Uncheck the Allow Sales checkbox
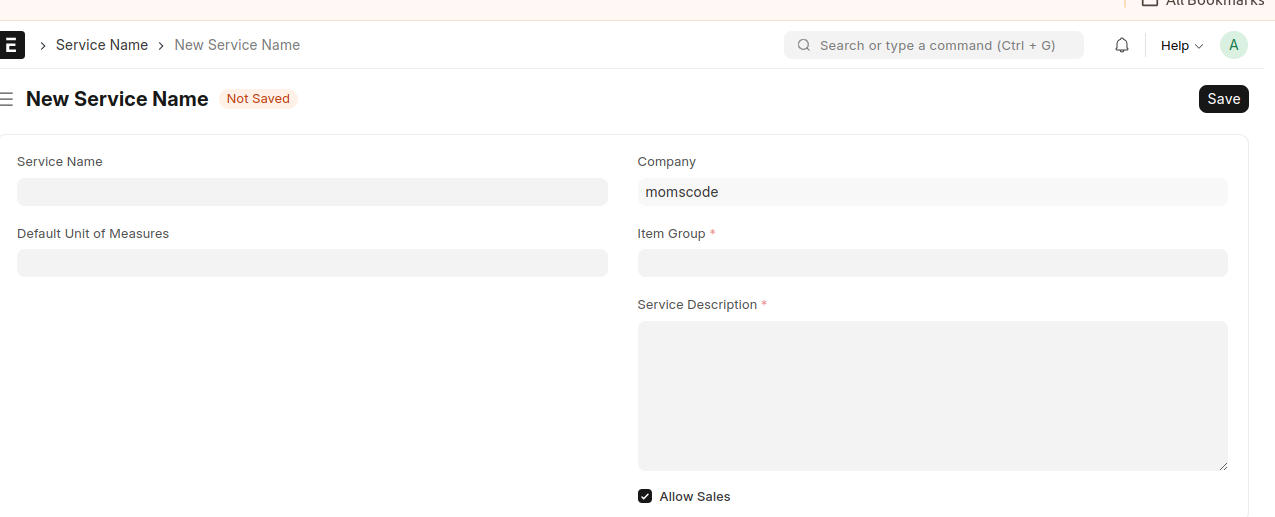The width and height of the screenshot is (1275, 517). [645, 496]
